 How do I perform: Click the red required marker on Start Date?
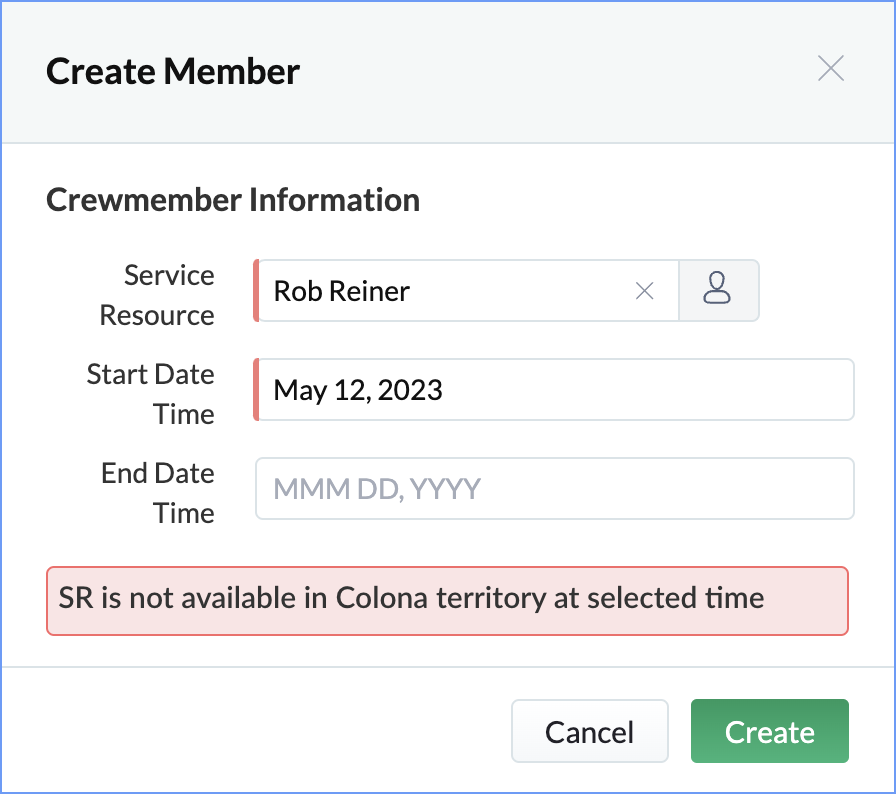256,390
